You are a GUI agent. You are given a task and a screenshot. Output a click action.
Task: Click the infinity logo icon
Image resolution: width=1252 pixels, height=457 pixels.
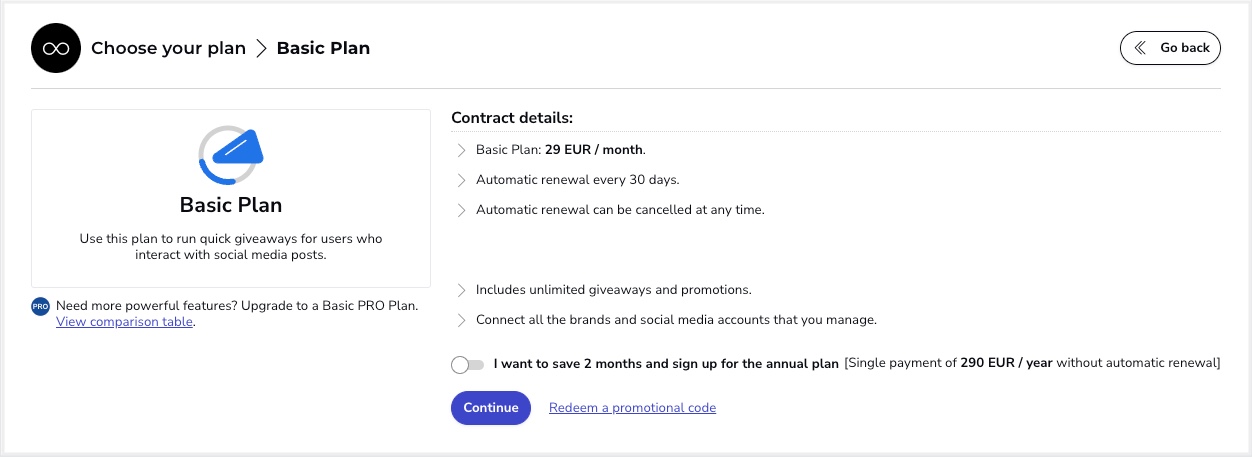(x=56, y=48)
